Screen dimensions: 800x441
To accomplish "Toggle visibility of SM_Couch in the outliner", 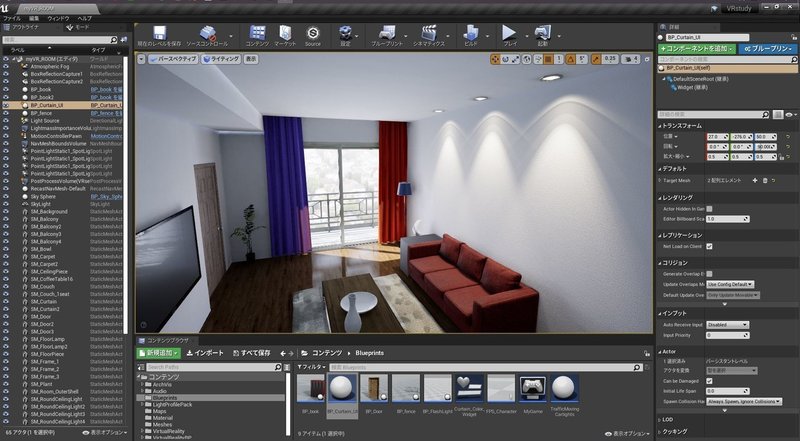I will tap(6, 287).
